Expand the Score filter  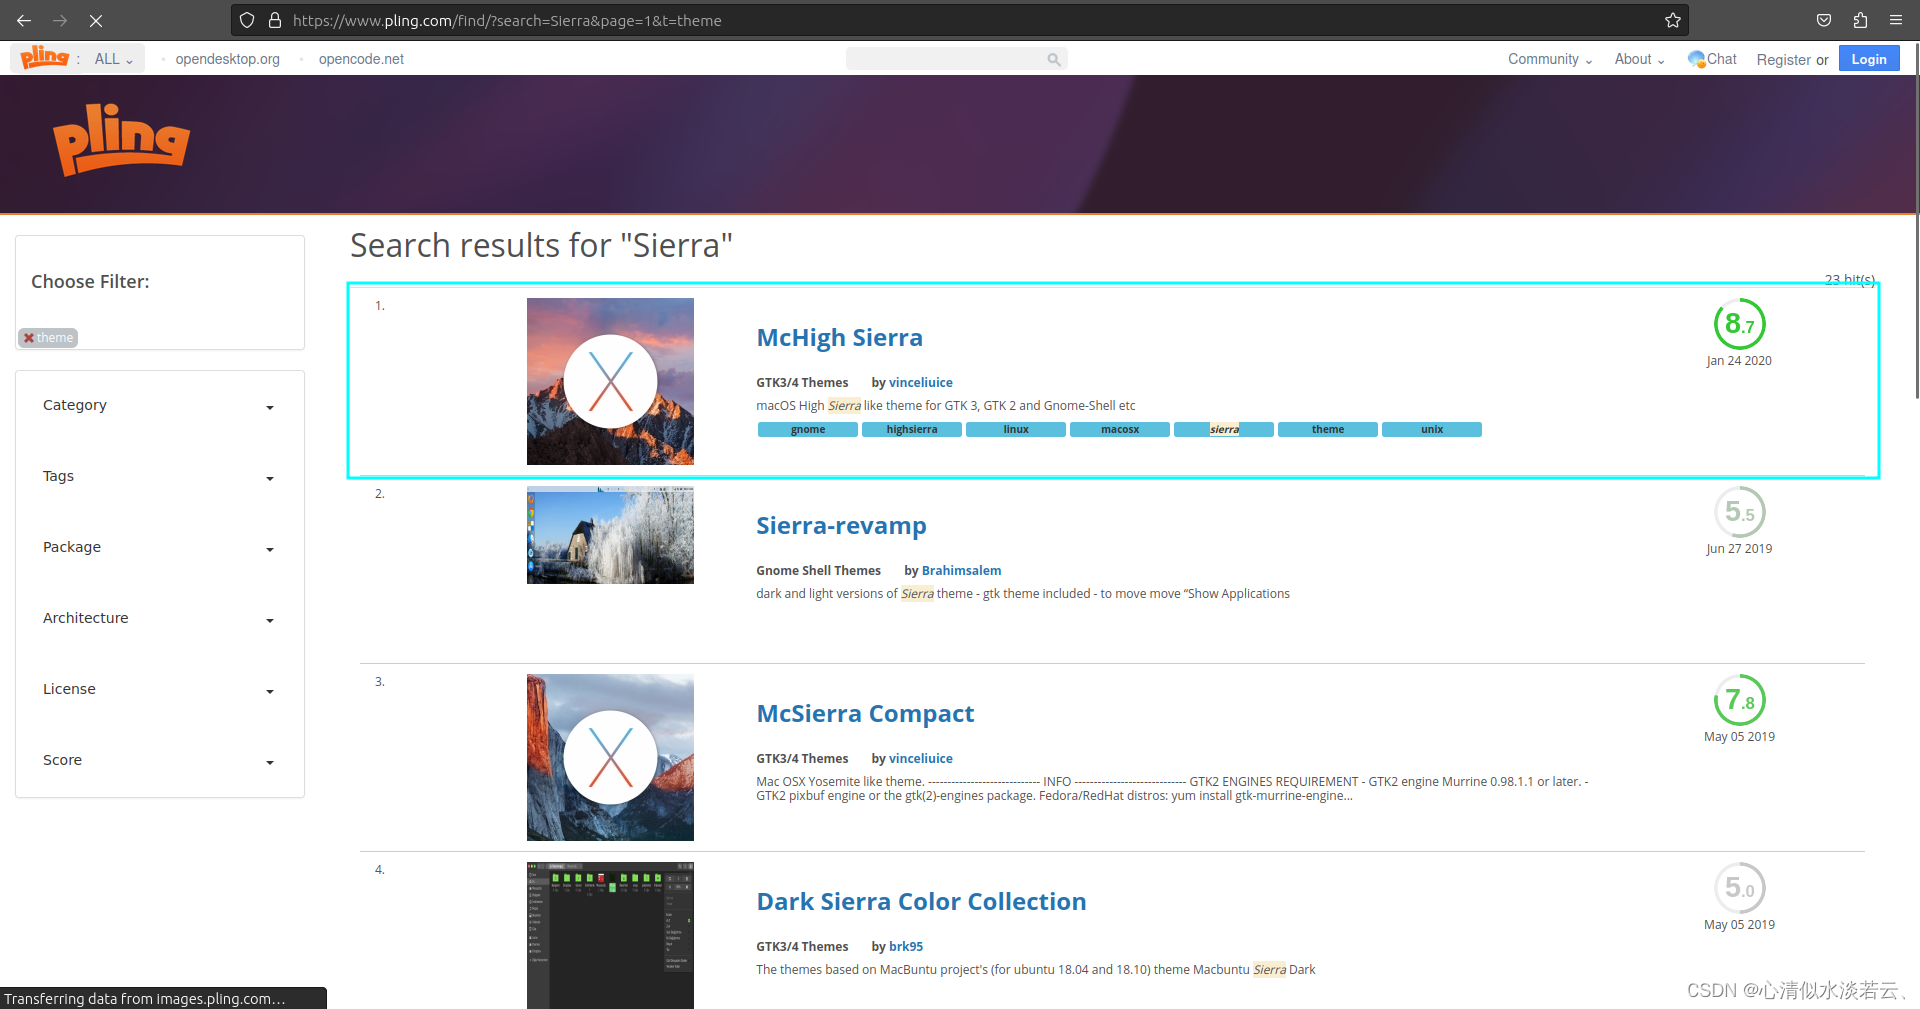pyautogui.click(x=159, y=760)
